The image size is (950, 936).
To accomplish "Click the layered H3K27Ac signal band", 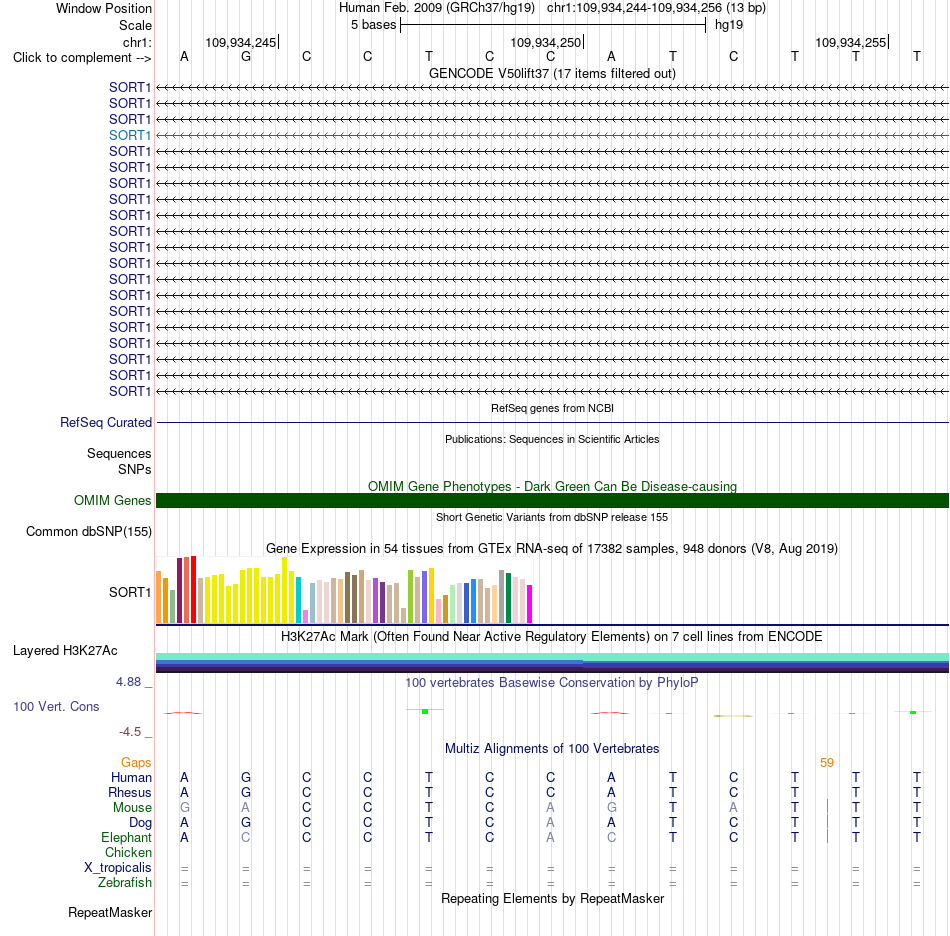I will (552, 663).
